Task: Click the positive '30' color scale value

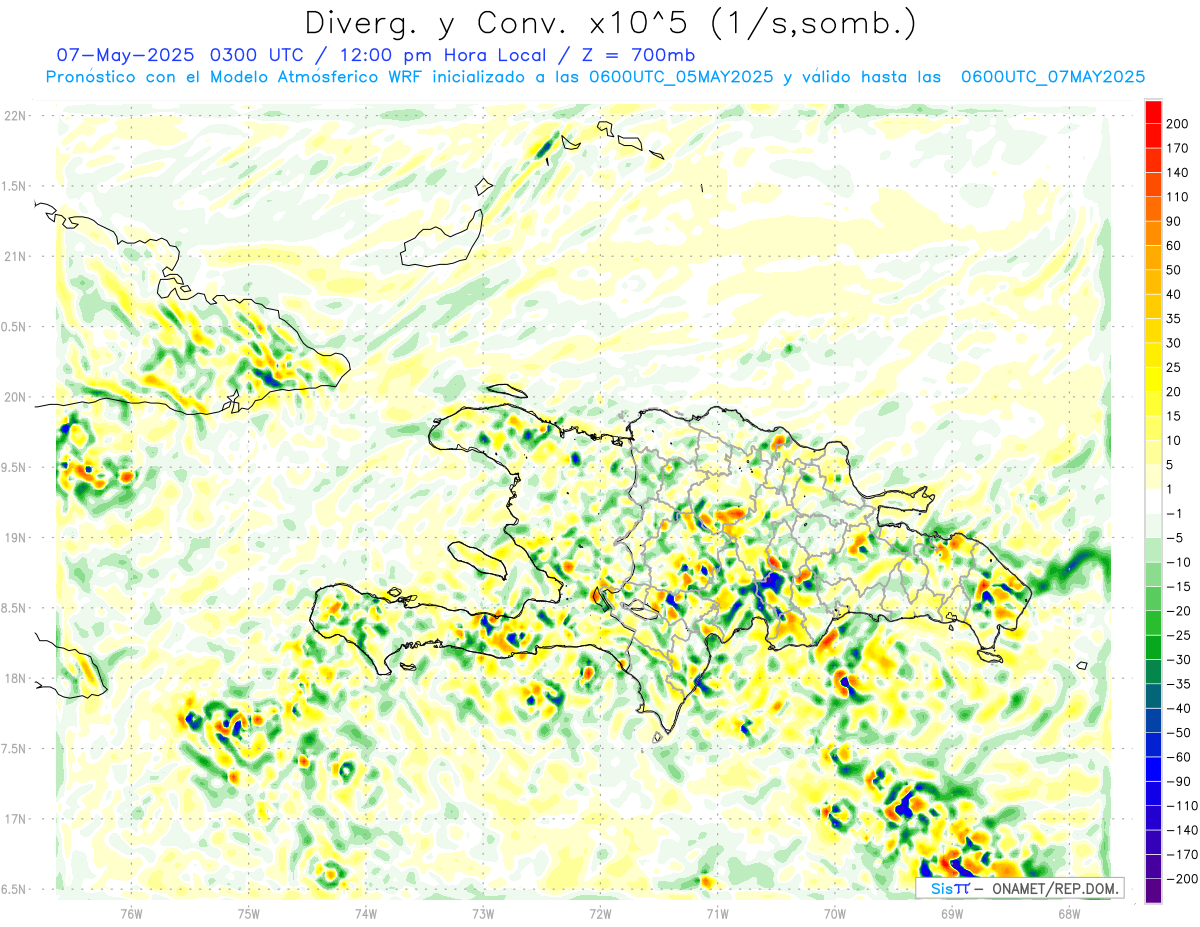Action: coord(1174,343)
